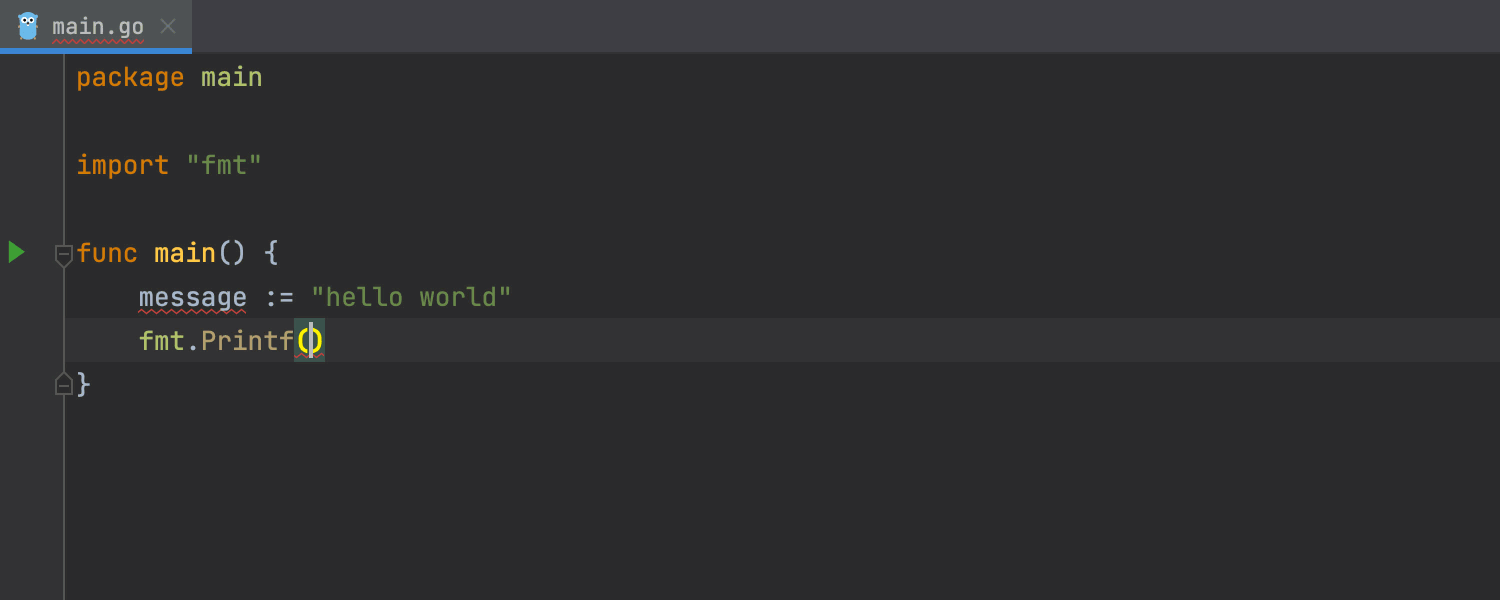Click the package keyword
The image size is (1500, 600).
[130, 78]
